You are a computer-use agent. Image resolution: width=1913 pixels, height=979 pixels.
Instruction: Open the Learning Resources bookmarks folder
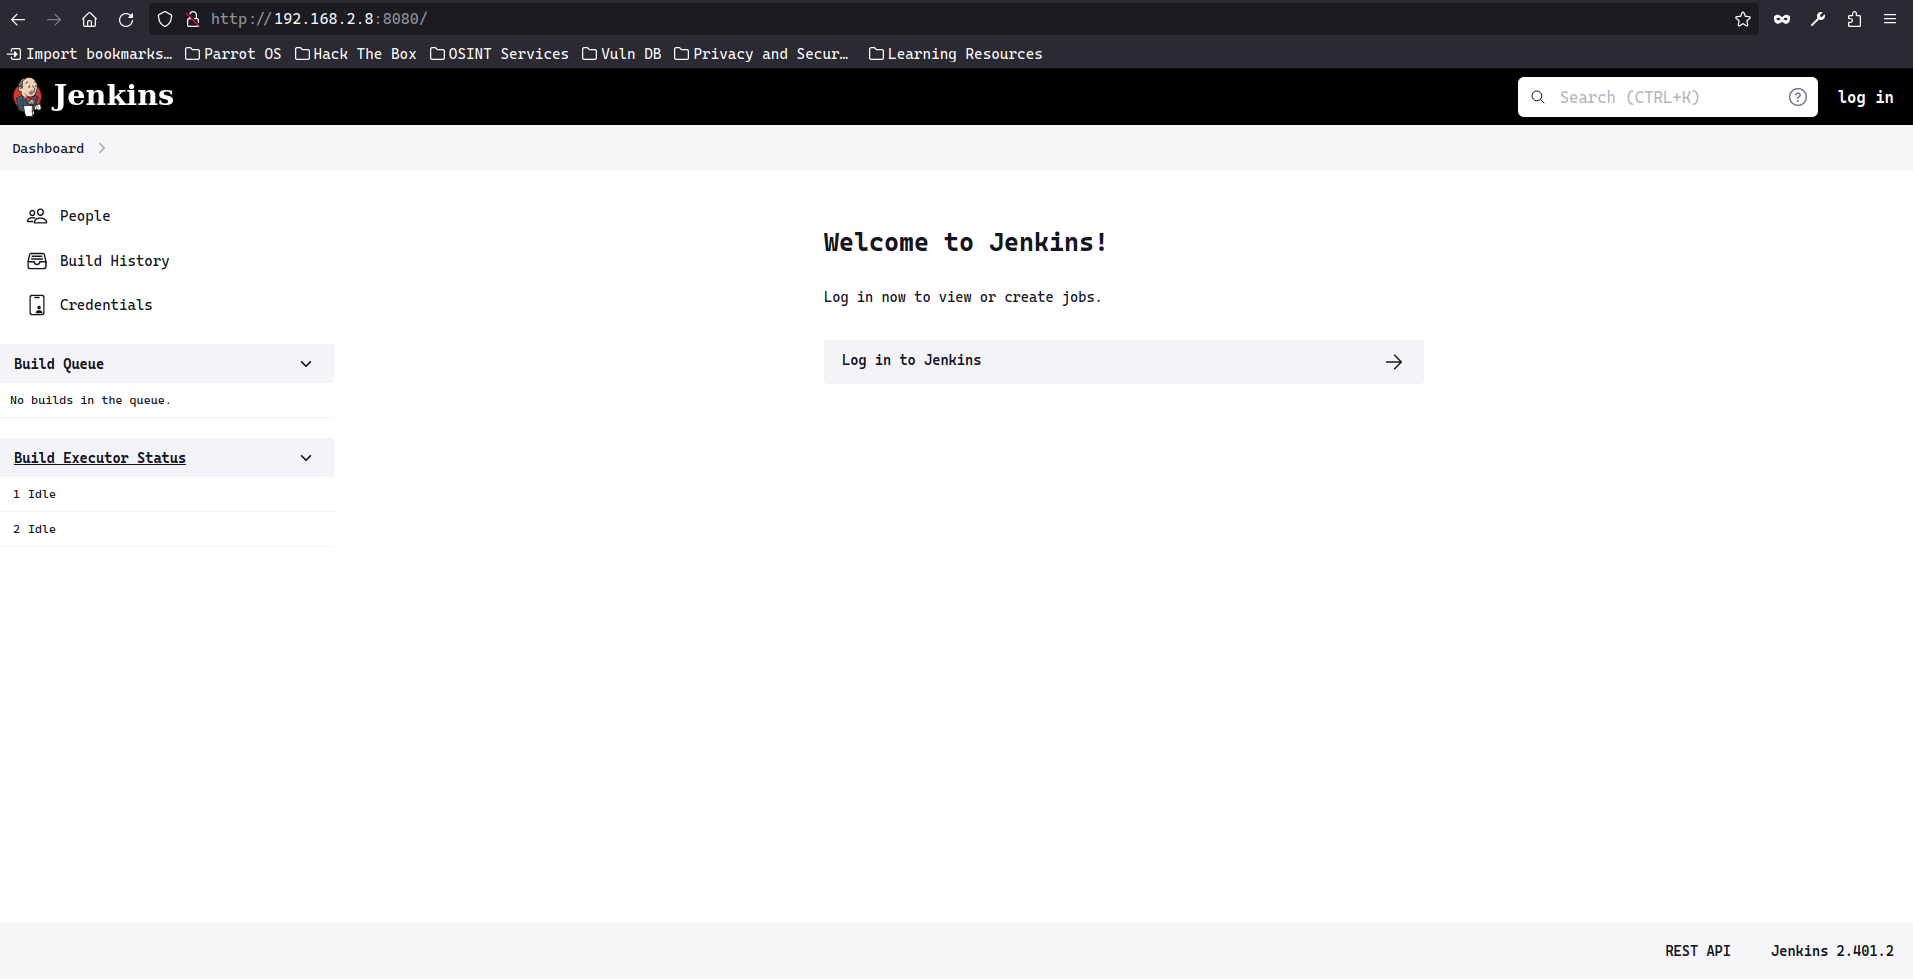point(956,54)
